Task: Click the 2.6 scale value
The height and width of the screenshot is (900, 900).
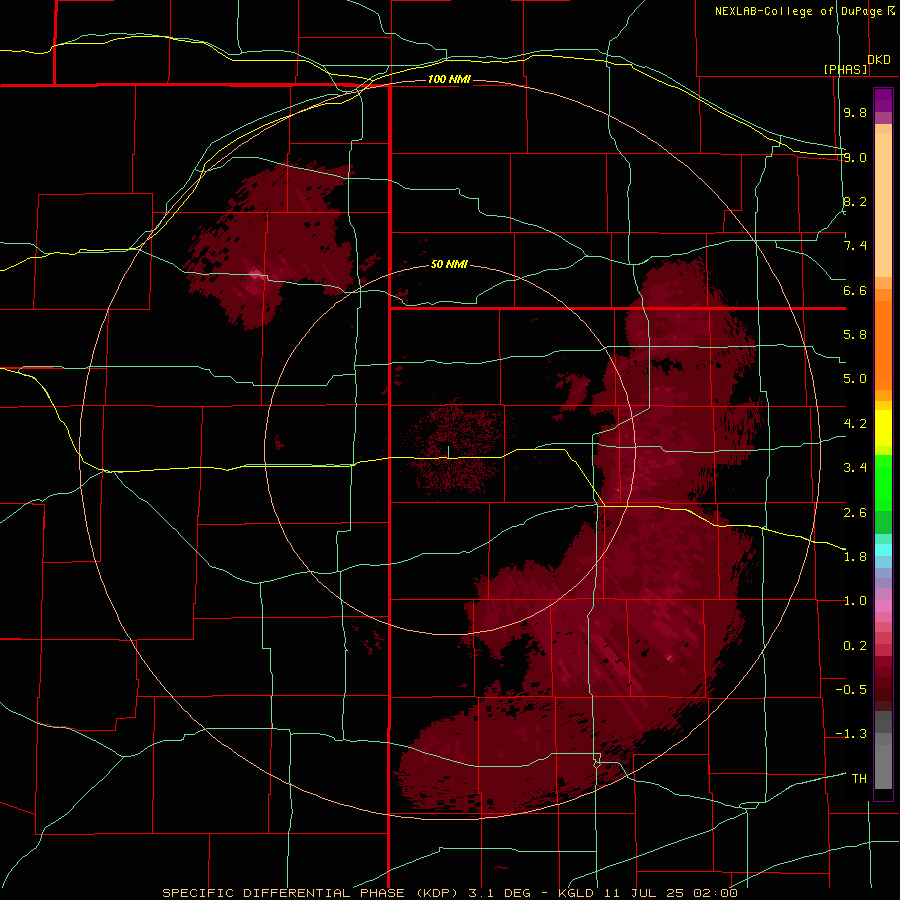Action: tap(855, 513)
